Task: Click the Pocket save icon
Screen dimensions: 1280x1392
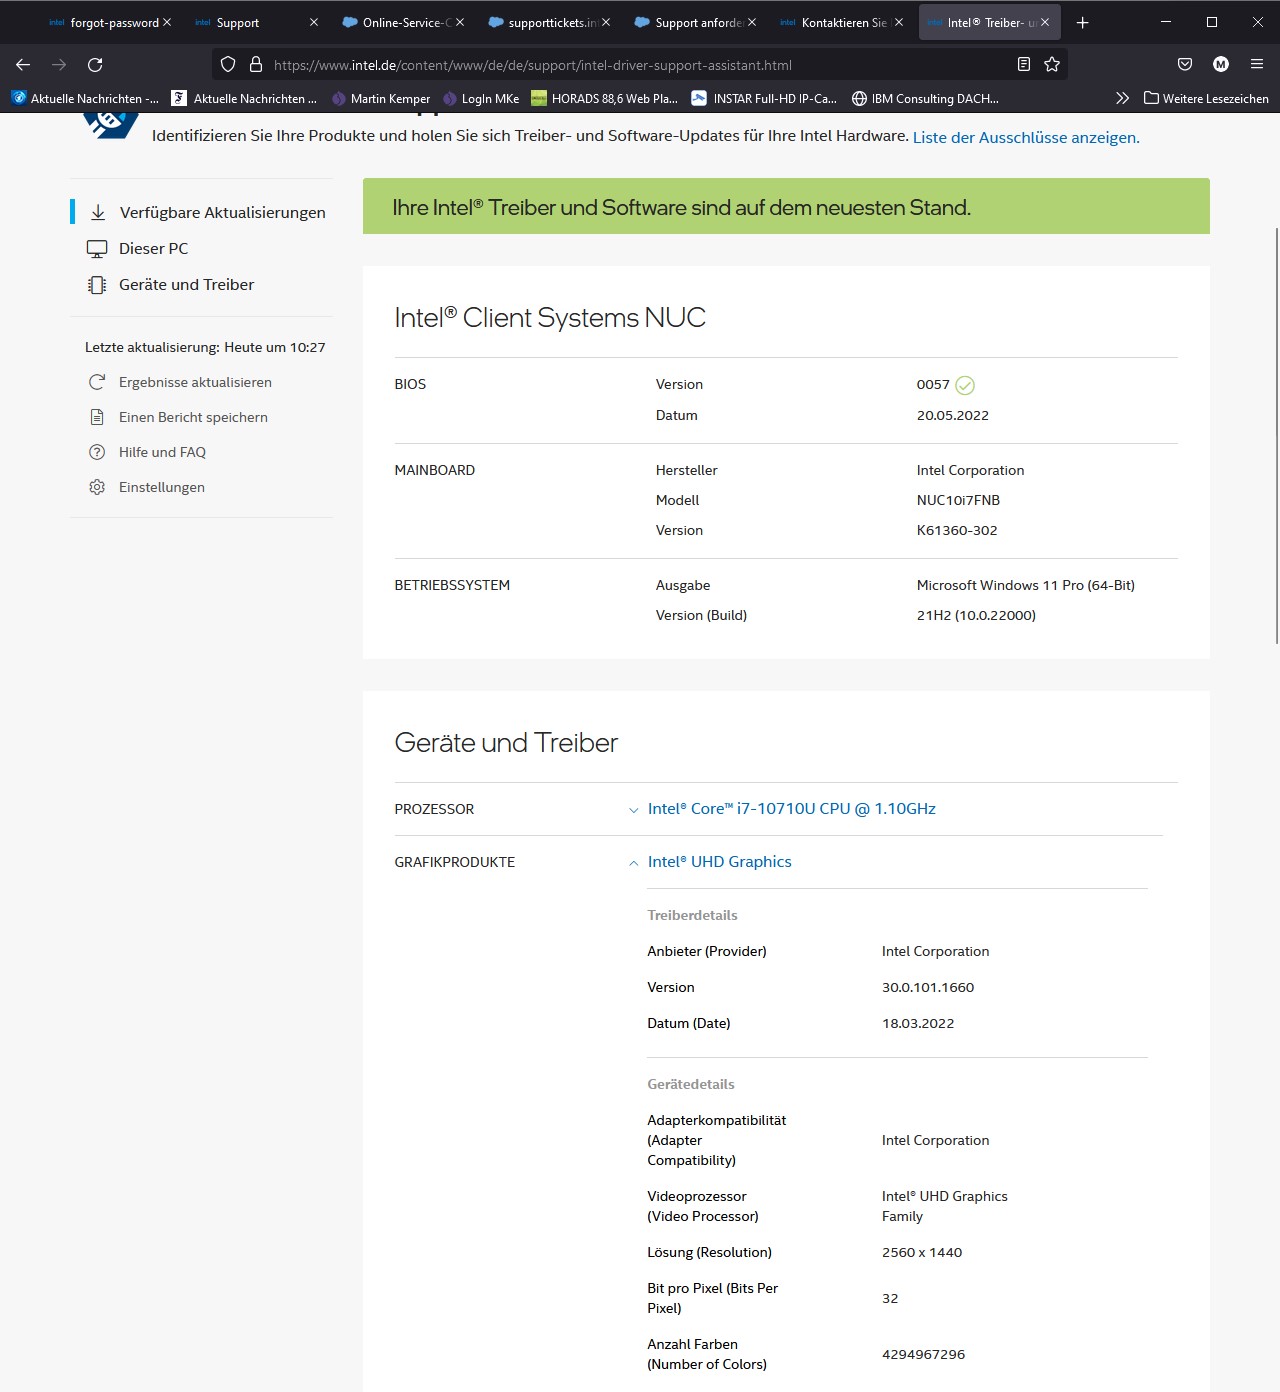Action: tap(1185, 65)
